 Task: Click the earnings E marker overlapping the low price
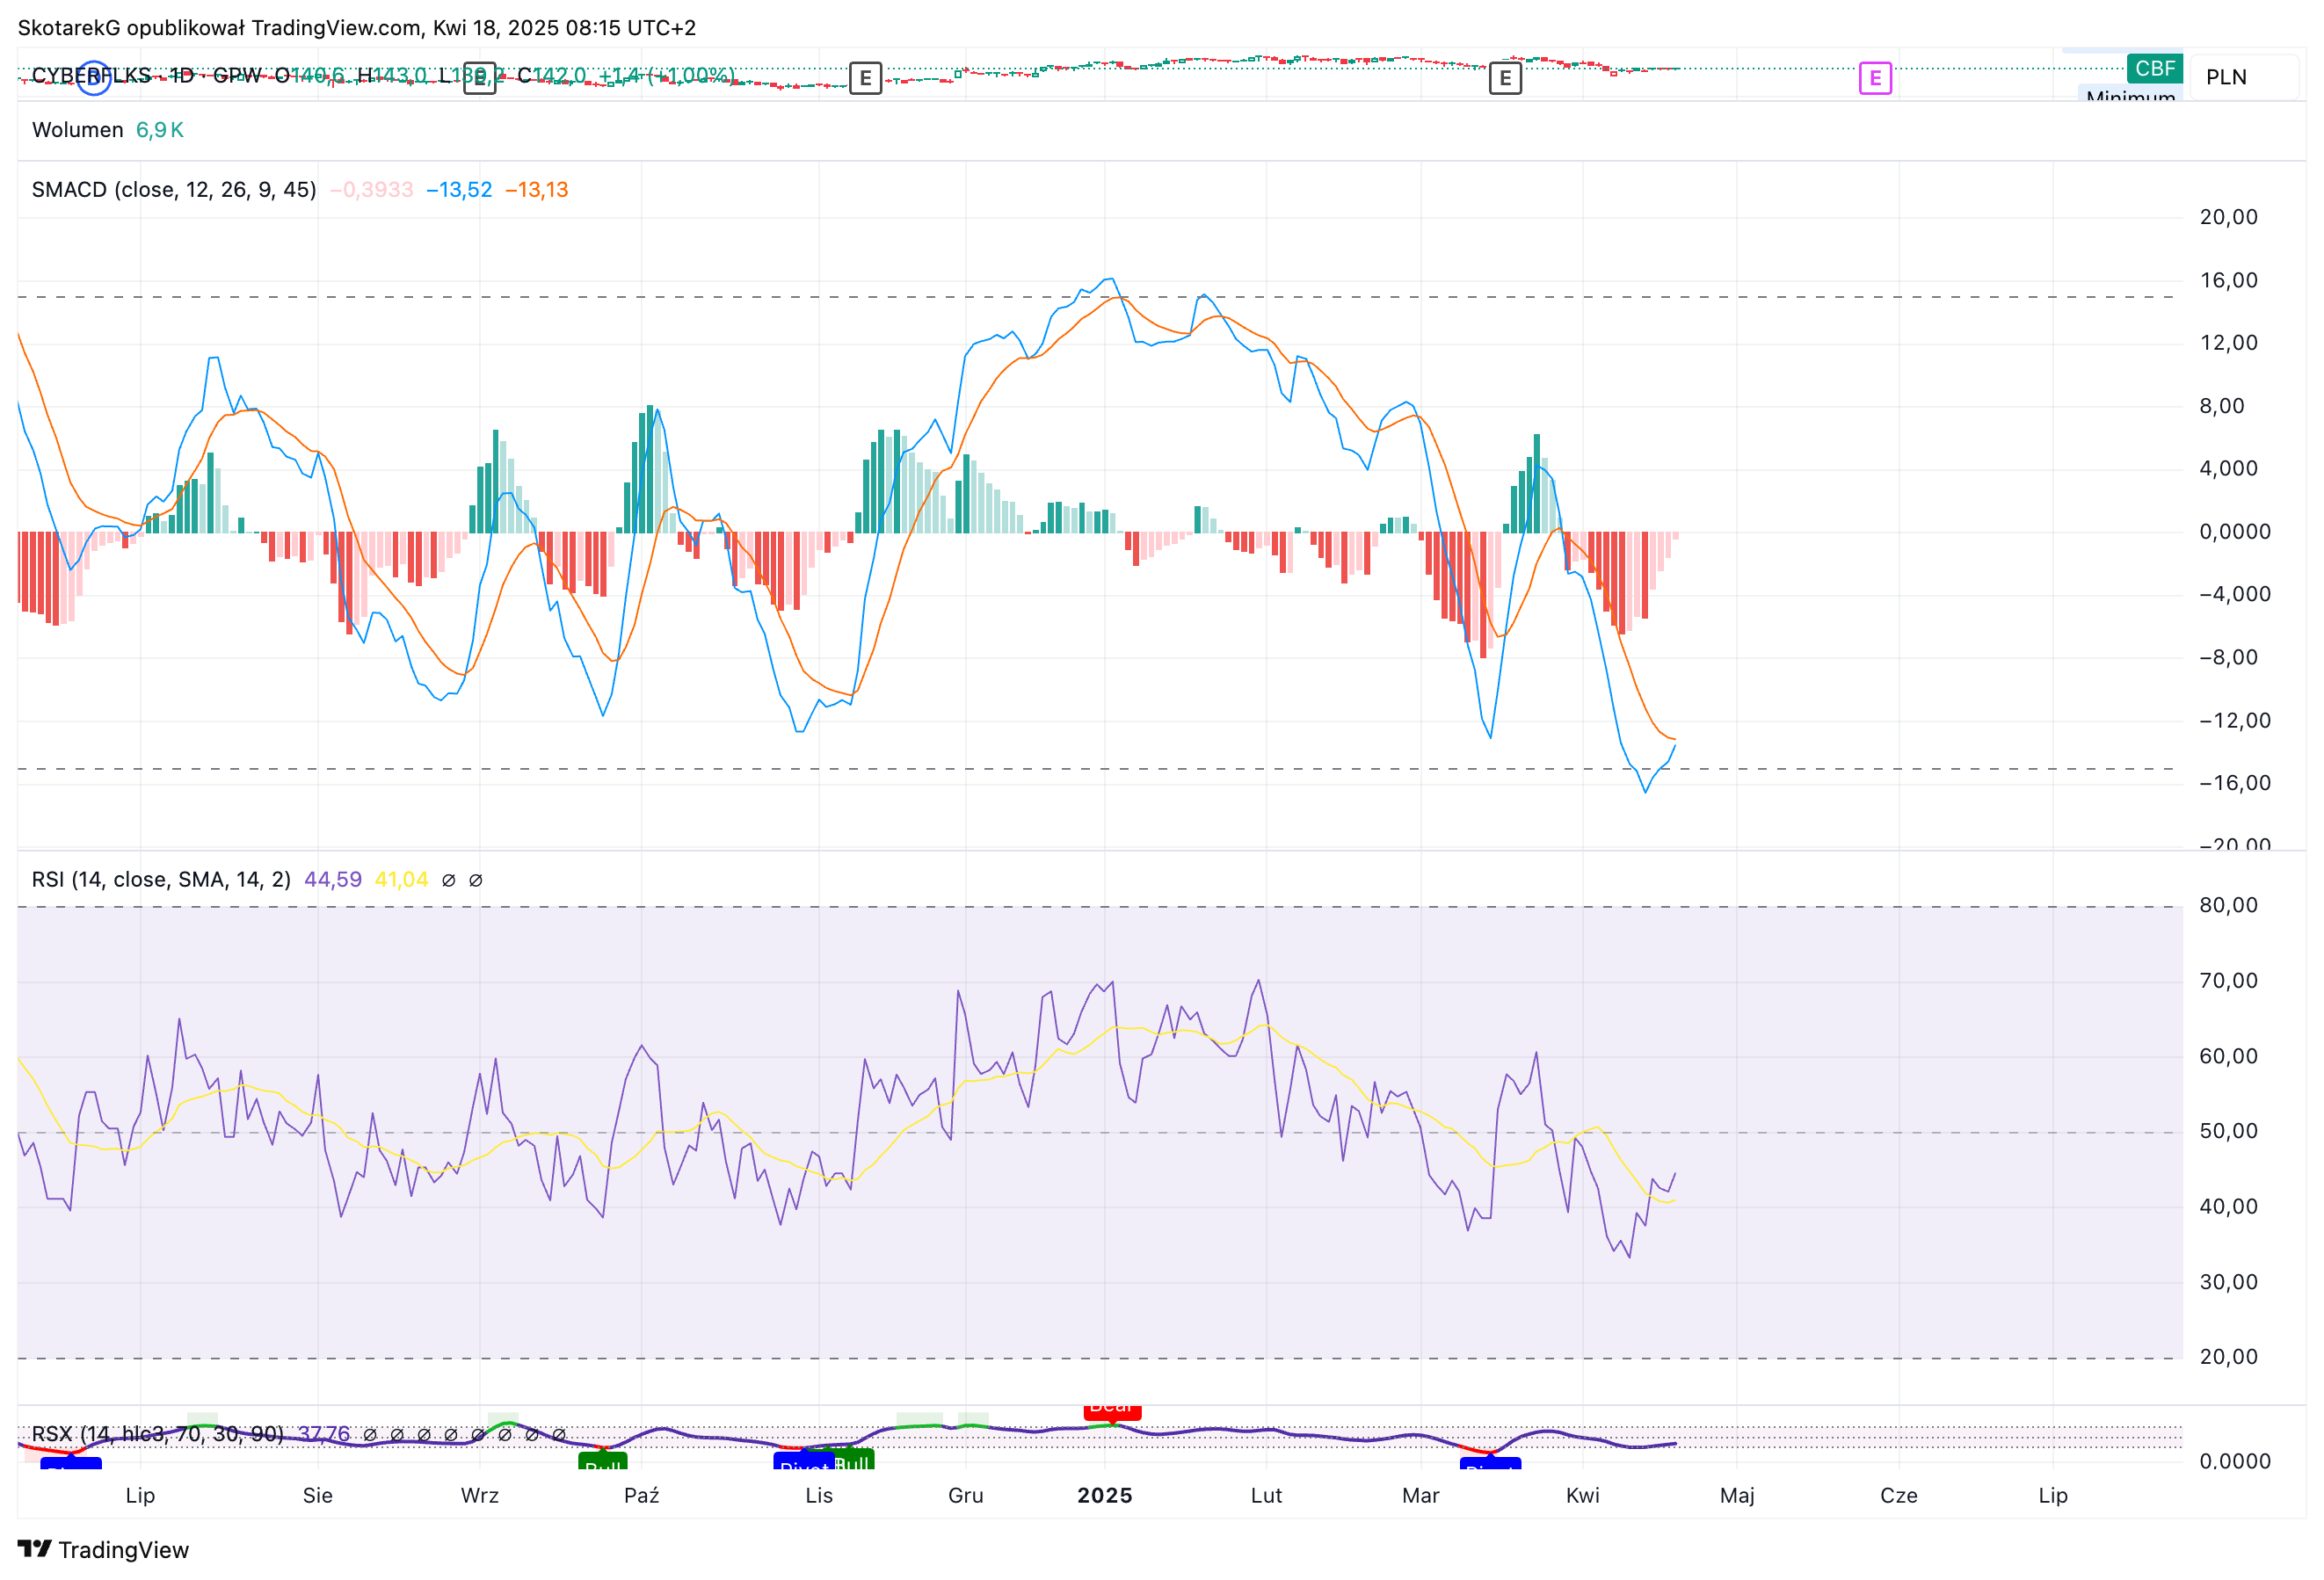pos(480,78)
